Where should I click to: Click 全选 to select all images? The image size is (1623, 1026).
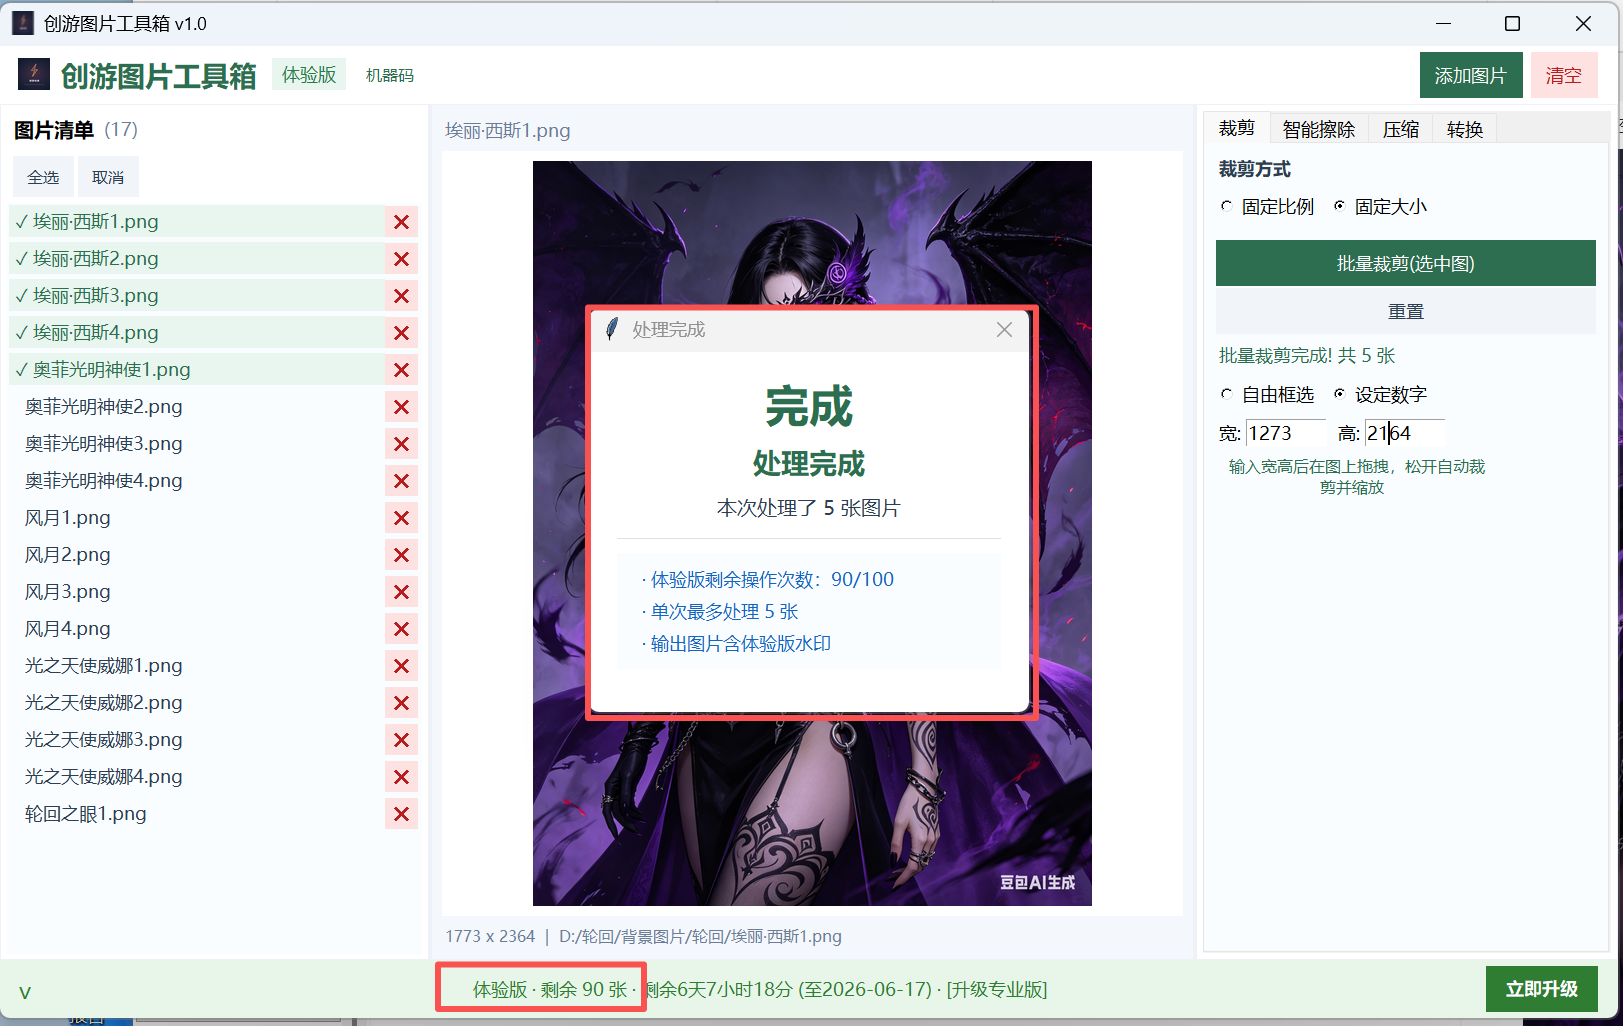43,177
